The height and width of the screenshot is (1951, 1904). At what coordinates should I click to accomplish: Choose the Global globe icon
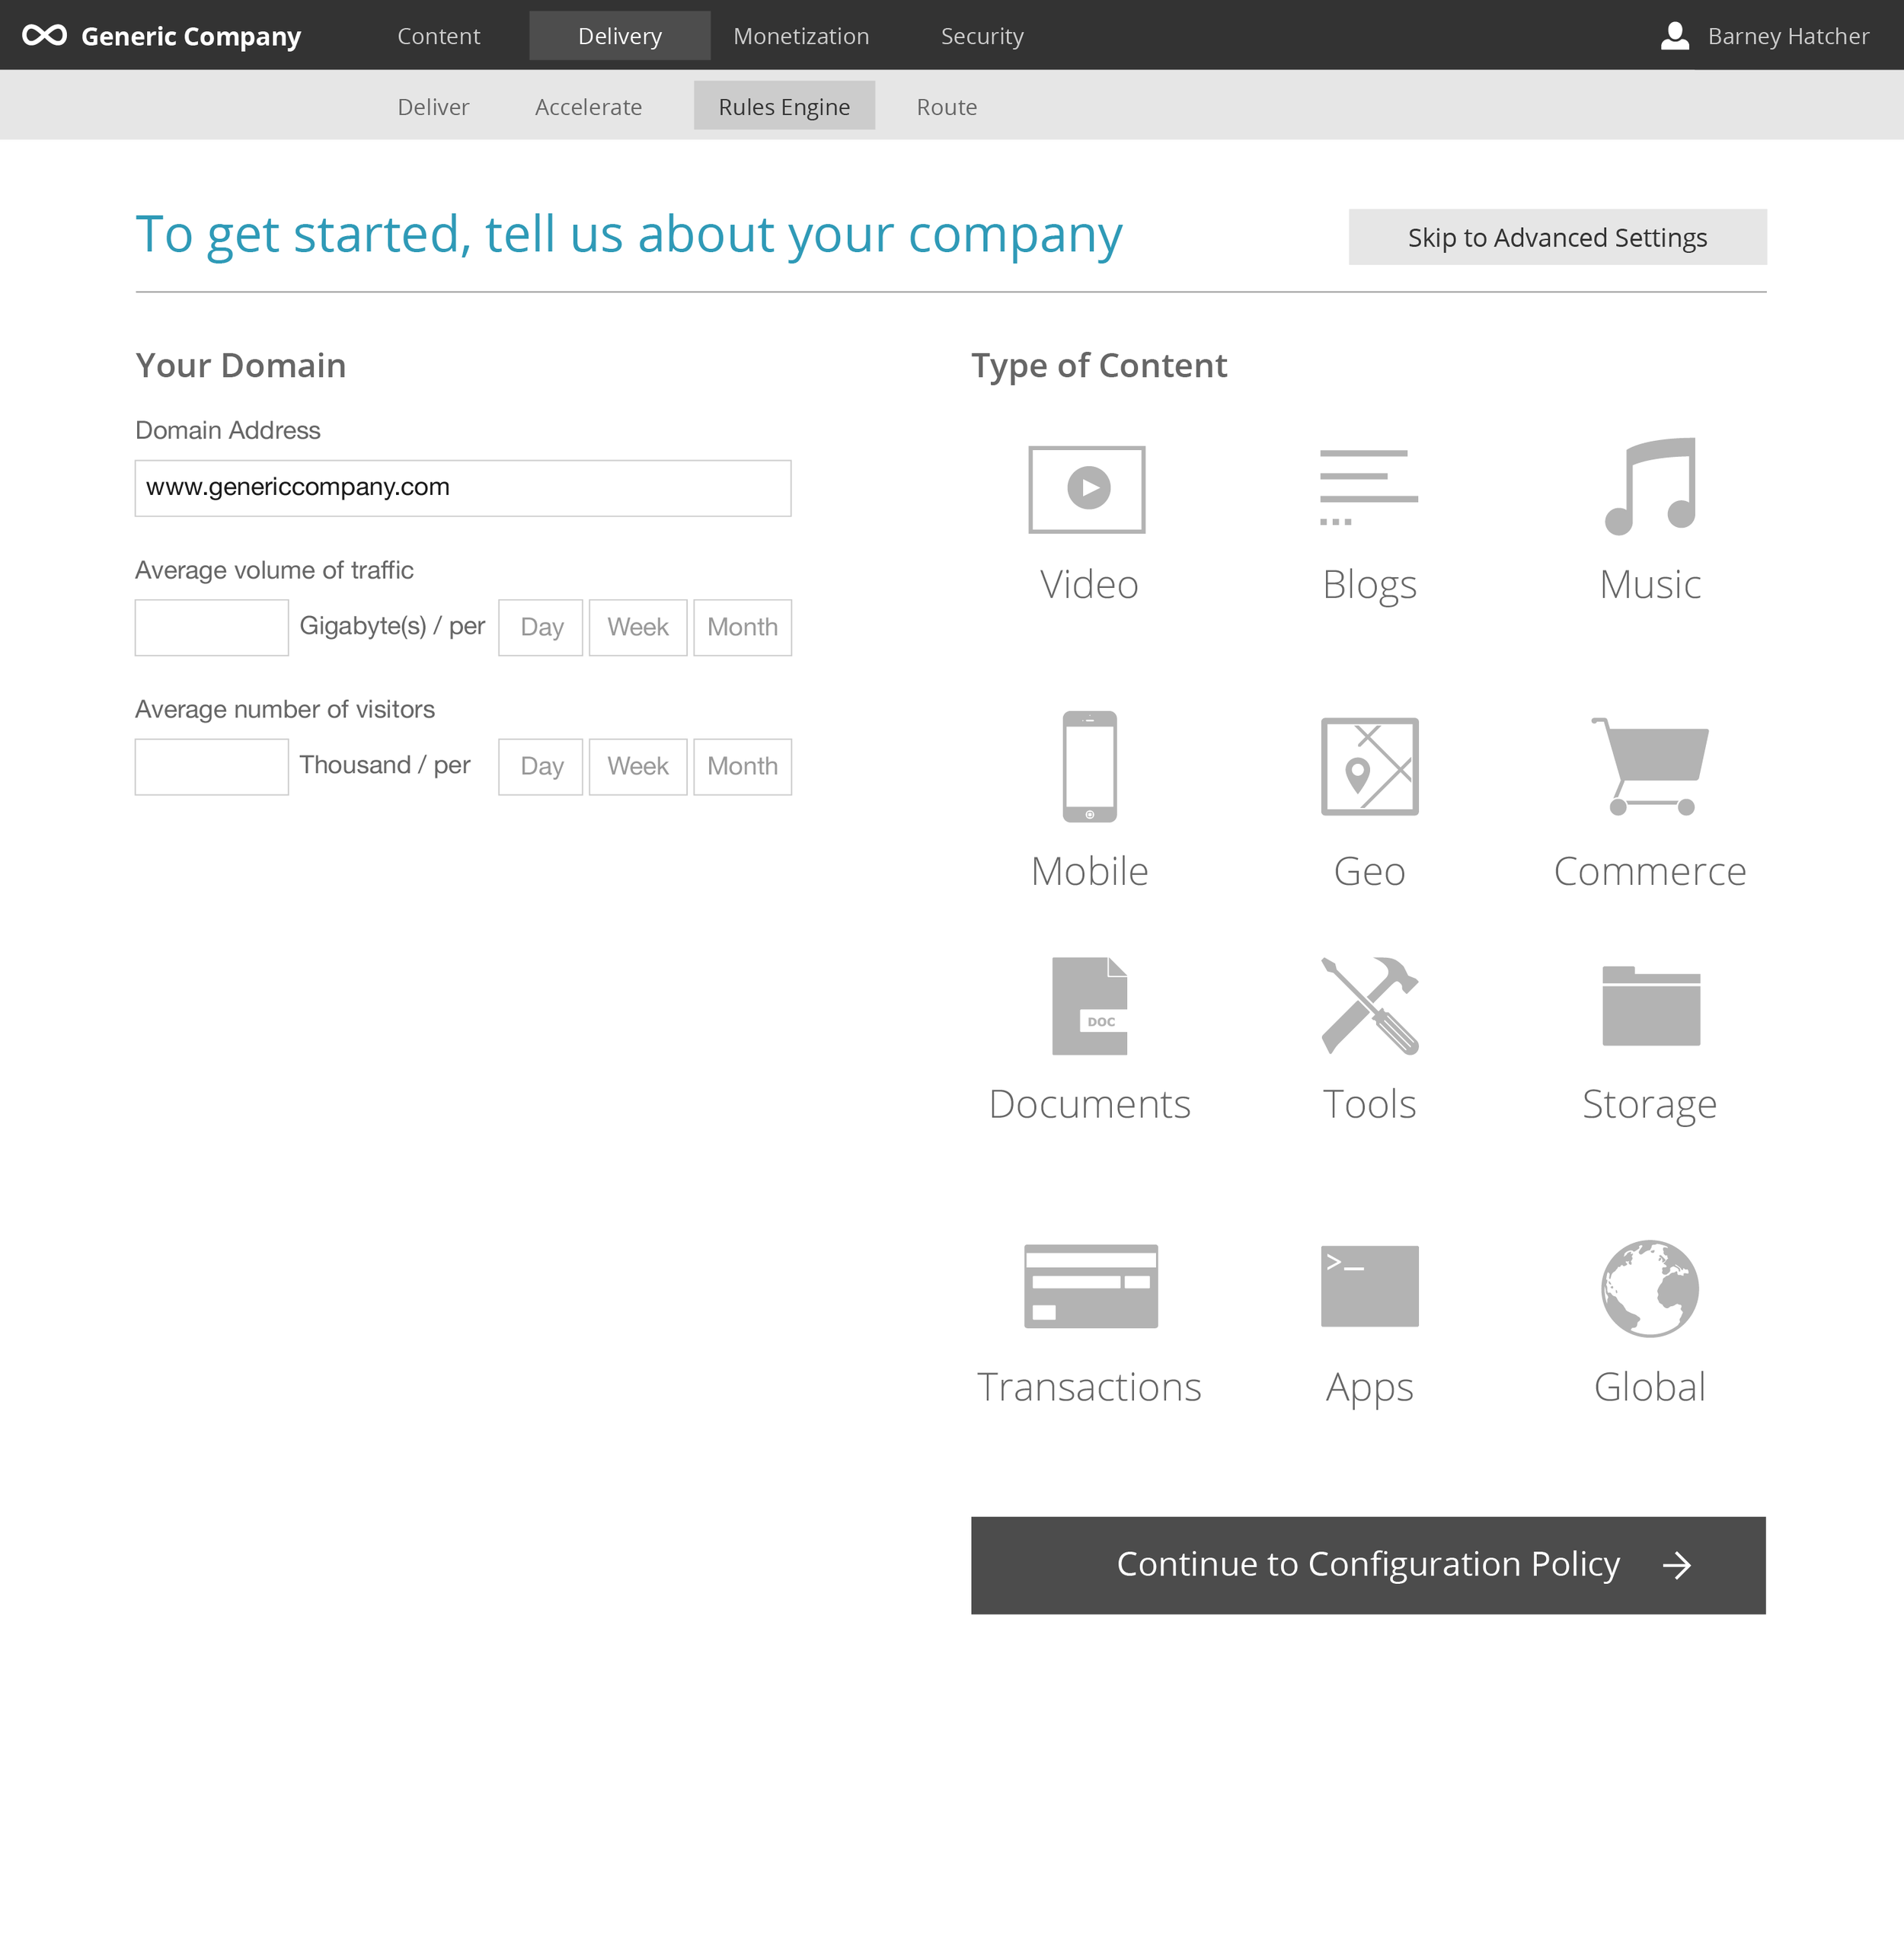click(1650, 1288)
